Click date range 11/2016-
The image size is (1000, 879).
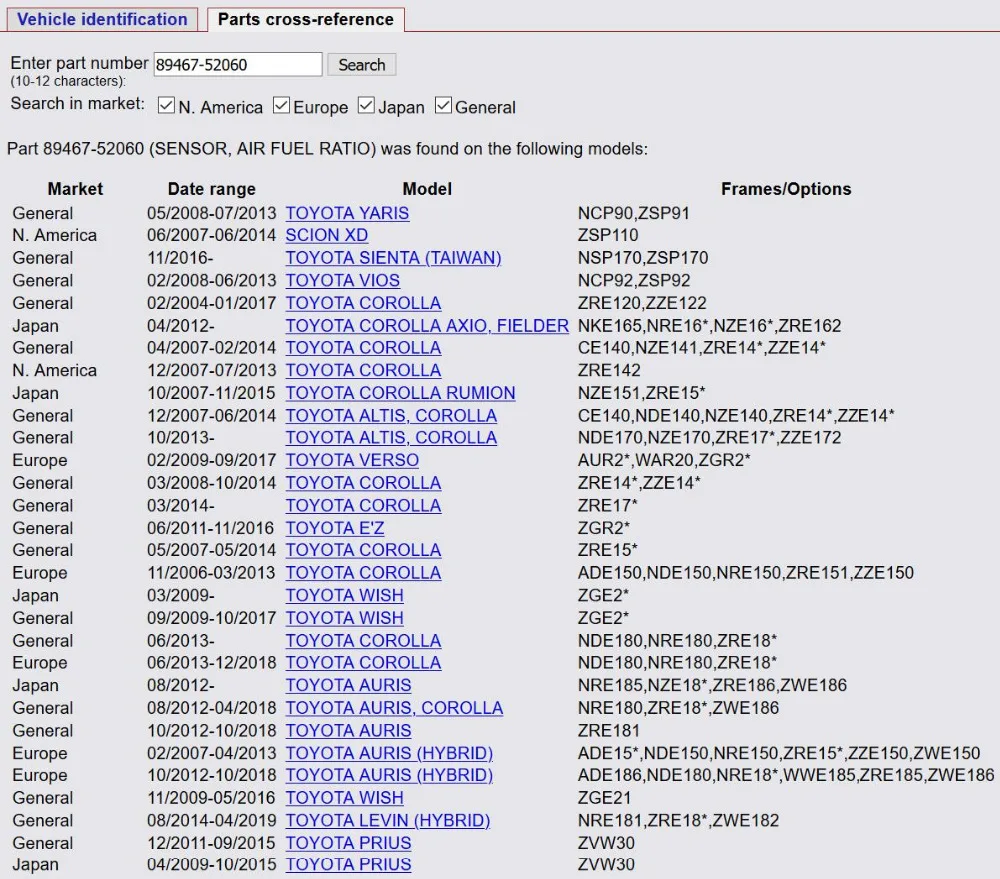click(x=180, y=258)
